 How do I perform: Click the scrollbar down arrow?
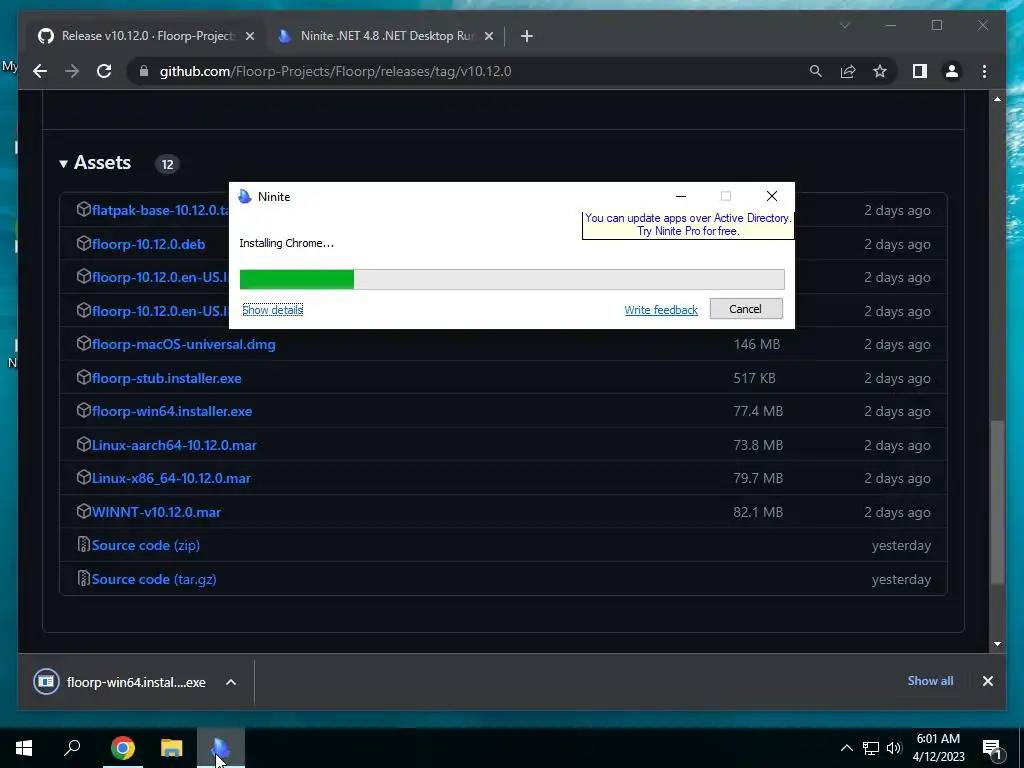(997, 644)
